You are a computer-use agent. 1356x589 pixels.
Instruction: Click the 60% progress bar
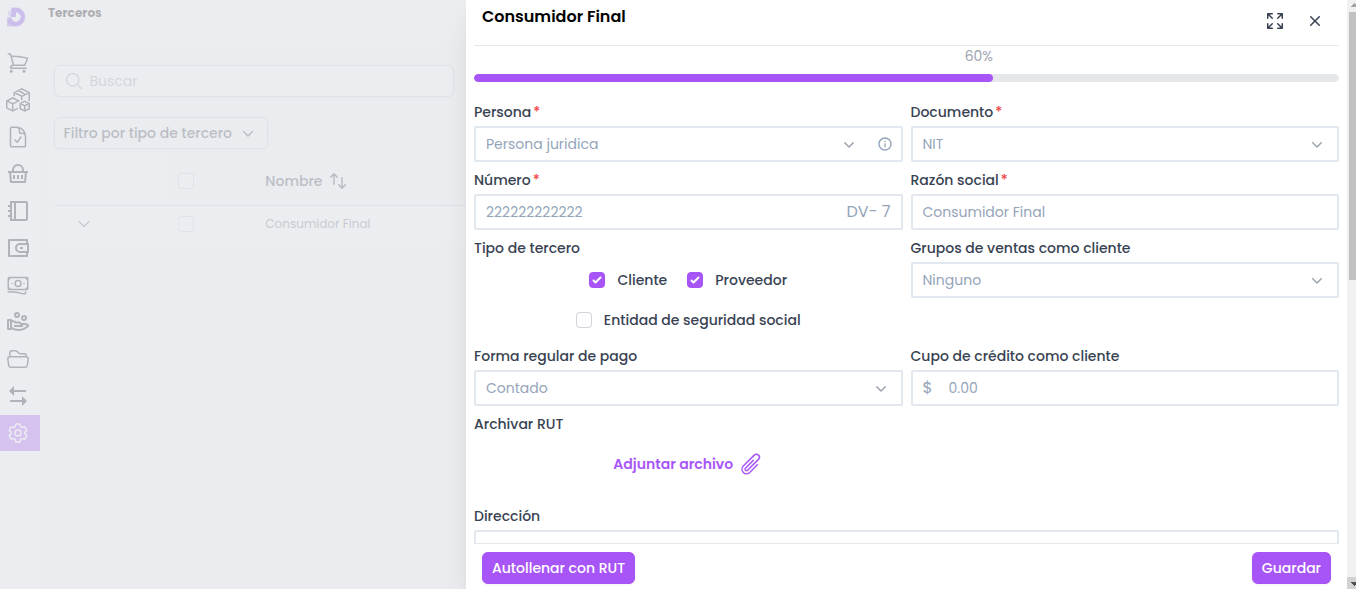point(906,77)
